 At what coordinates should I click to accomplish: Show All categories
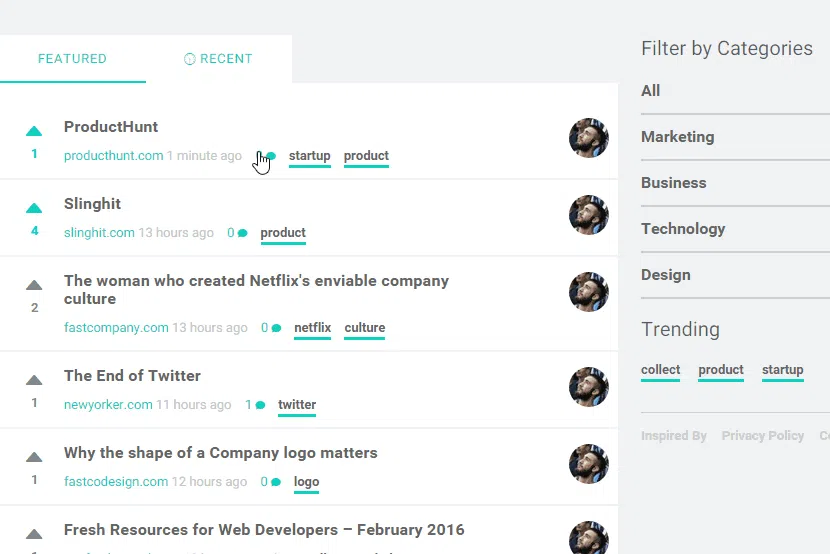651,91
